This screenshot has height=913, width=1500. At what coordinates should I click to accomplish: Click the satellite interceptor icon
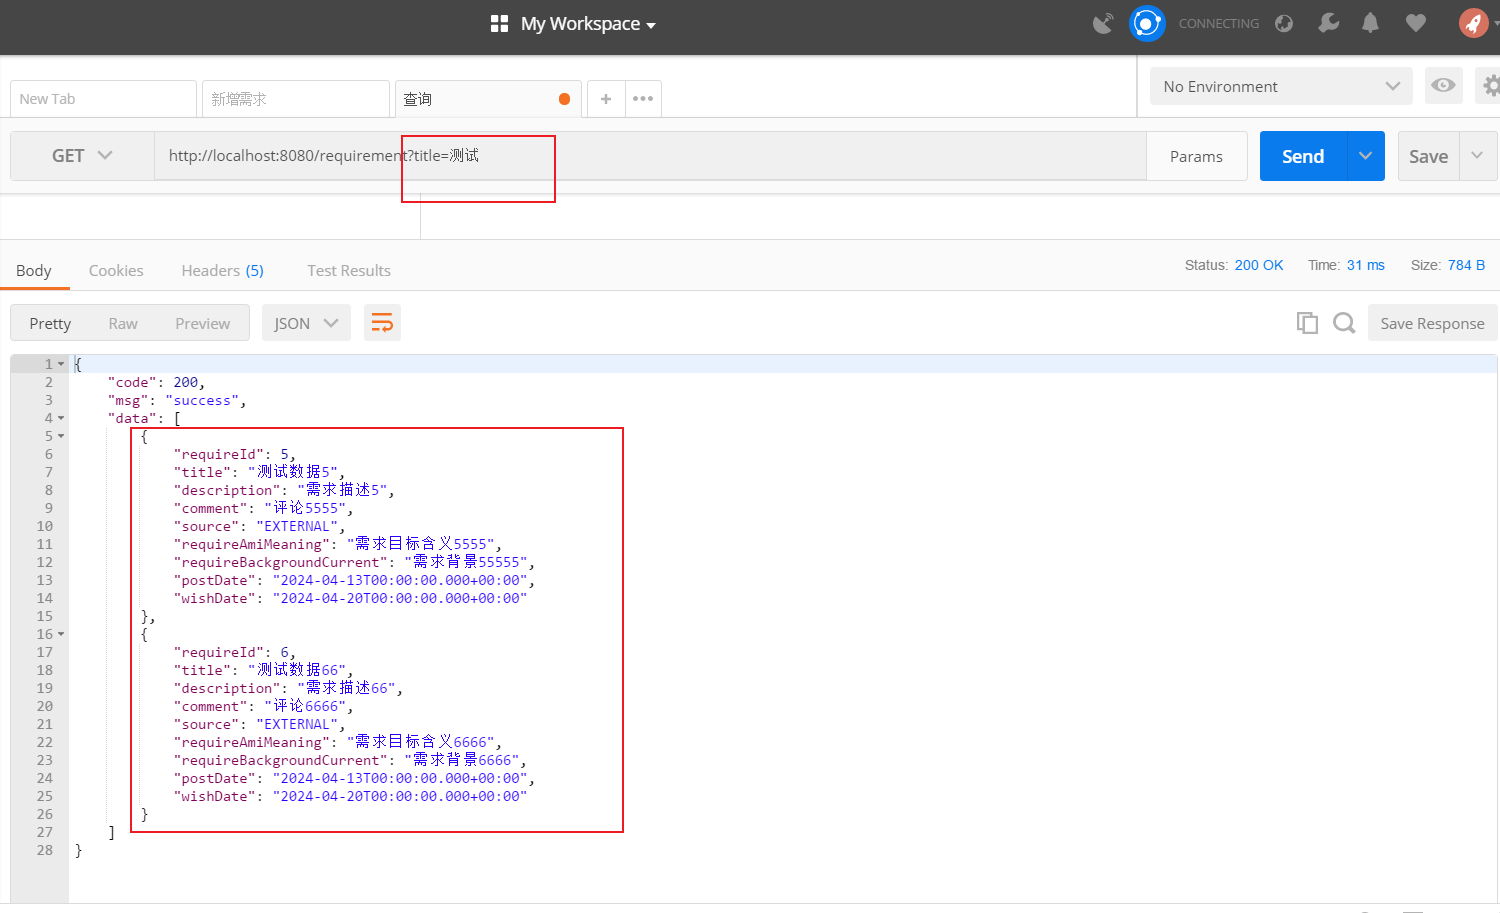coord(1103,23)
